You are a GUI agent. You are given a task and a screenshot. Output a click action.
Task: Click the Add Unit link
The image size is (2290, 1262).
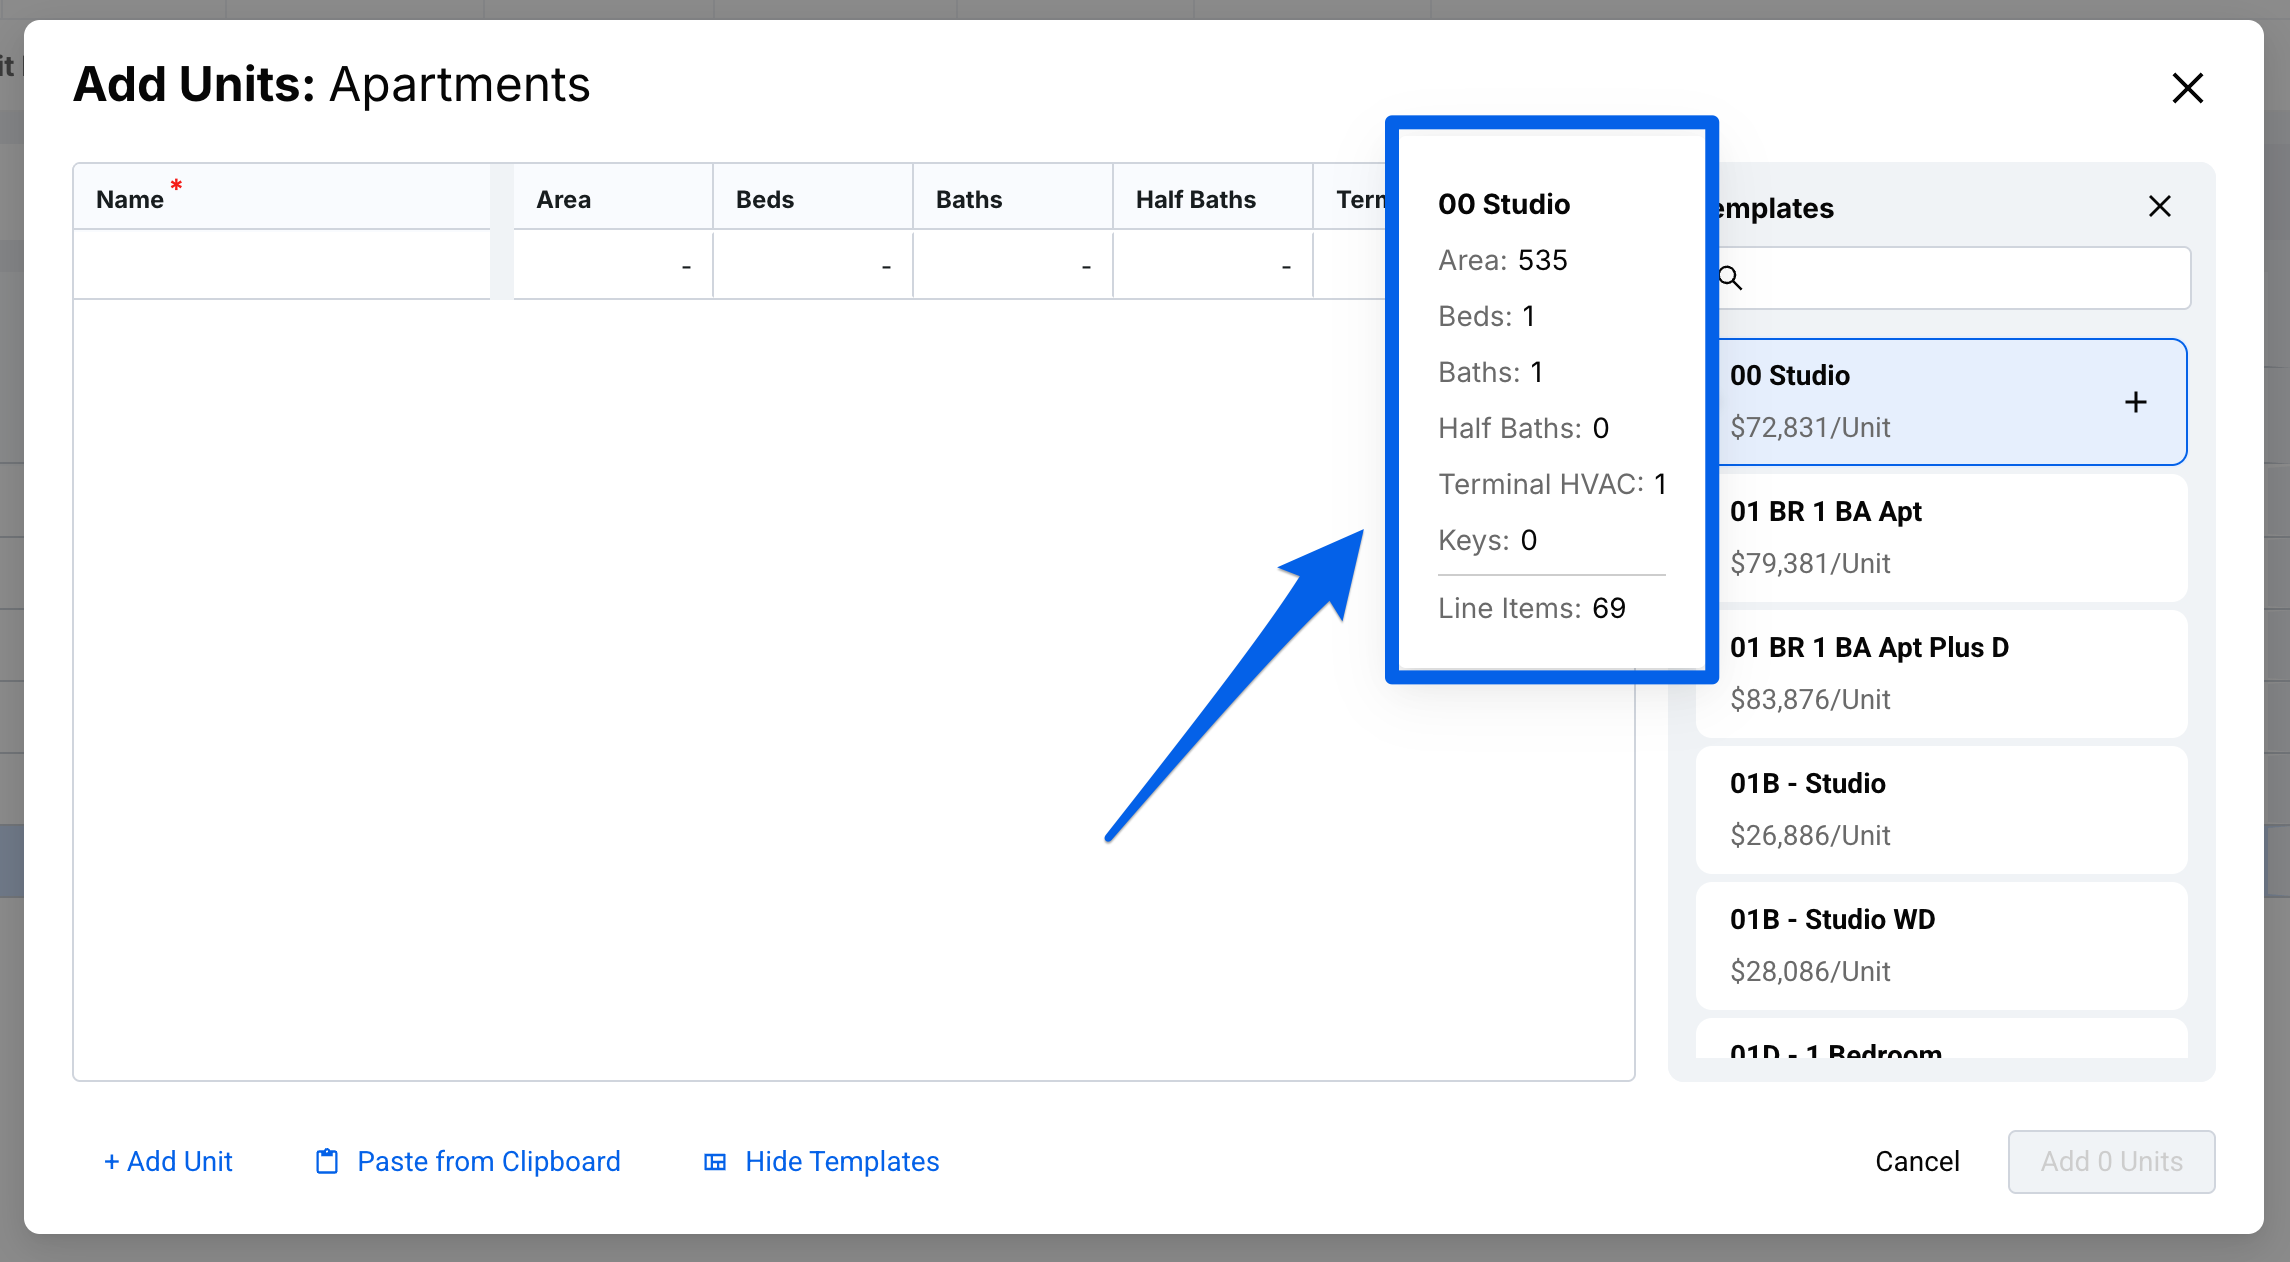coord(168,1161)
